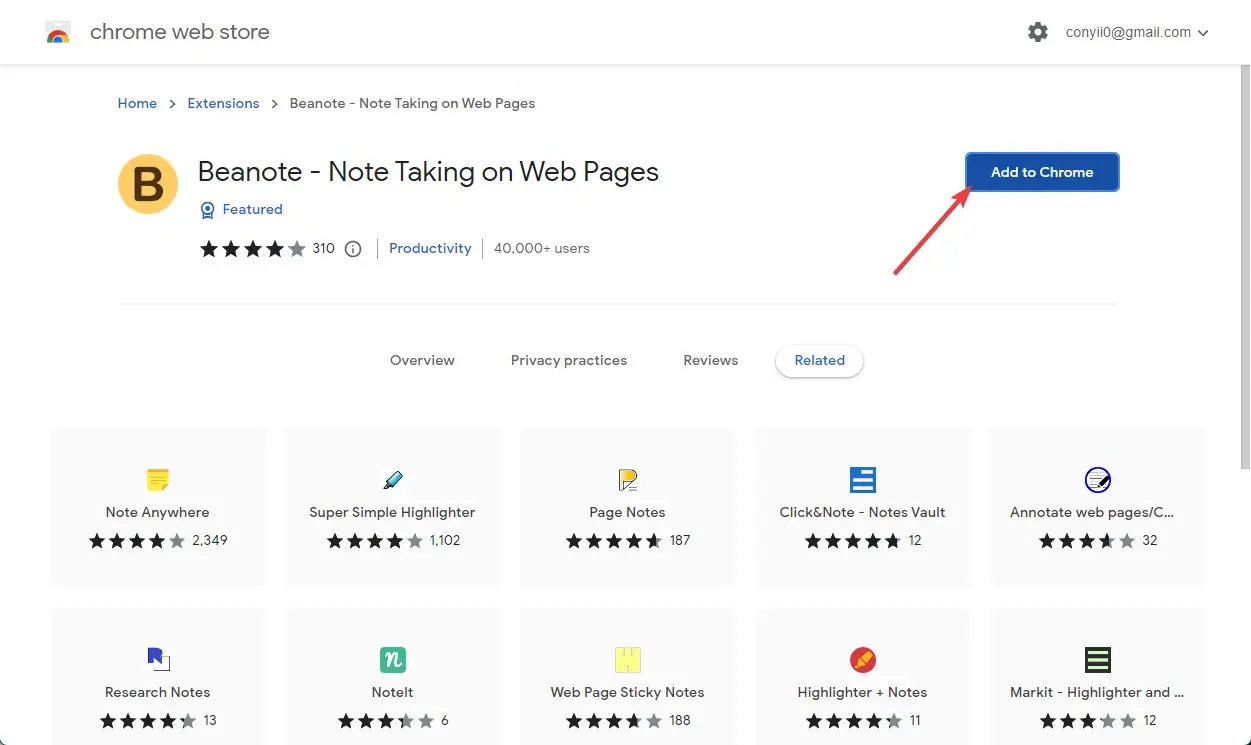
Task: Switch to the Reviews tab
Action: point(711,360)
